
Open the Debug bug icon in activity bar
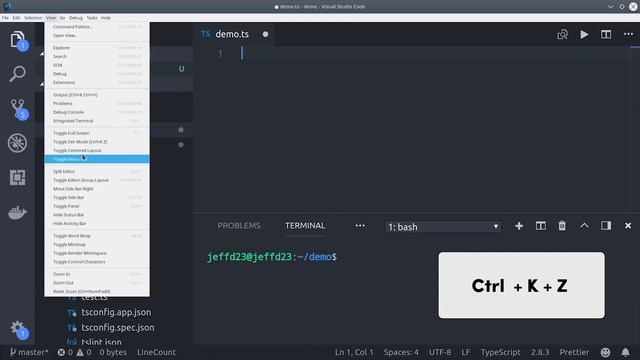[17, 143]
